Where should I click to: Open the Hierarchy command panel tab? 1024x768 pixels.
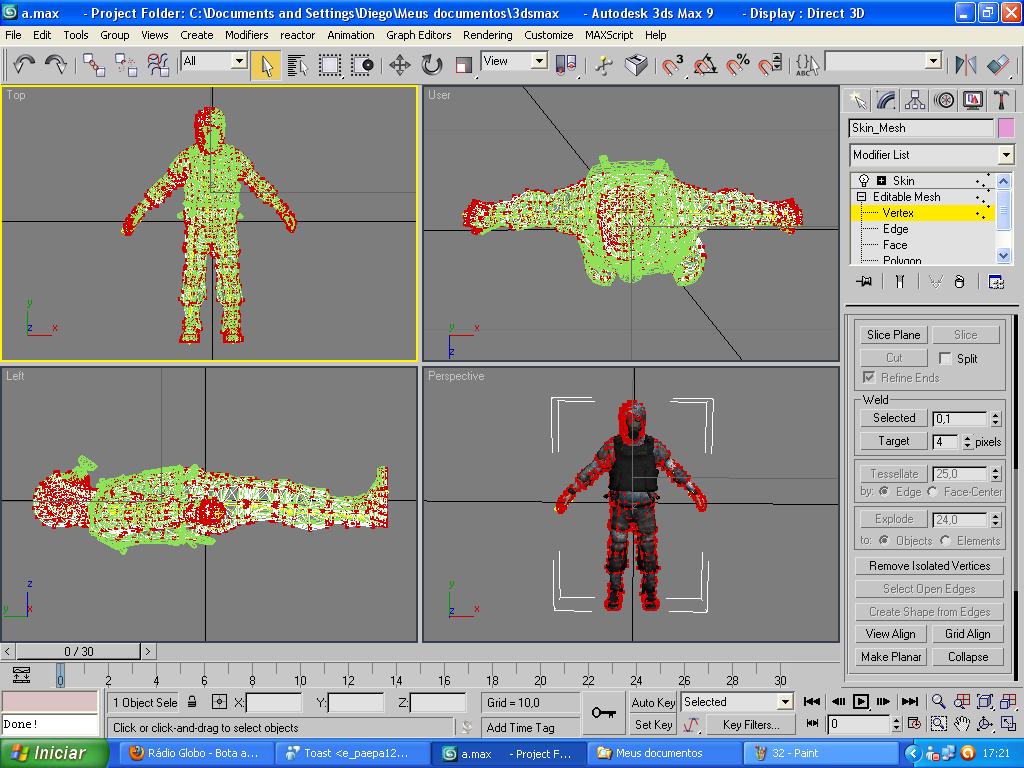(915, 100)
